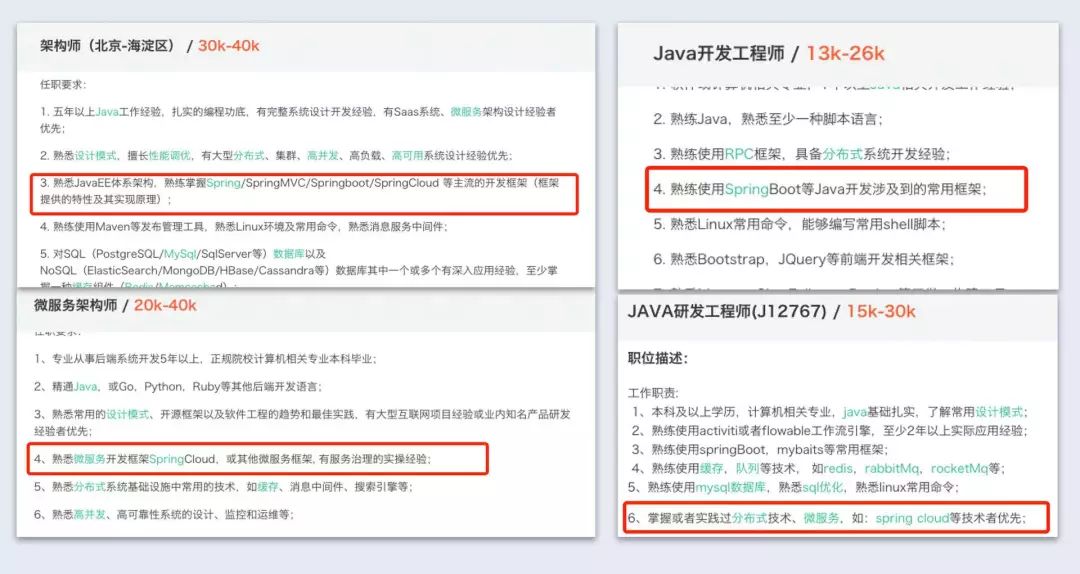Open the green Spring link in SpringBoot item
The height and width of the screenshot is (574, 1080).
point(746,189)
